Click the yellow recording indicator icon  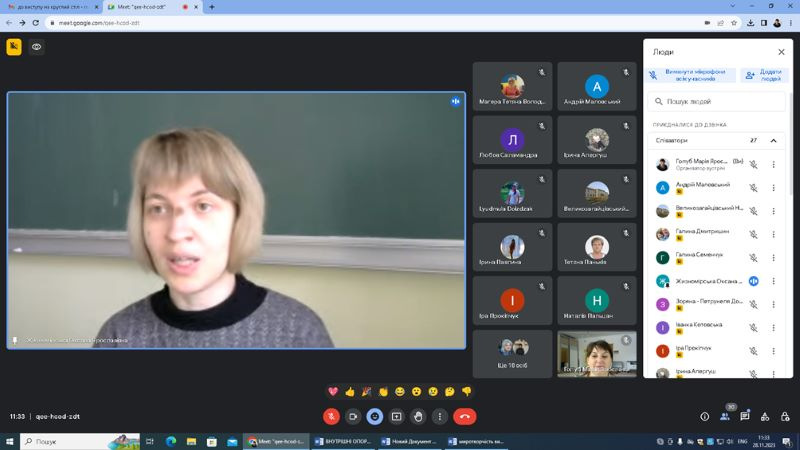(14, 46)
